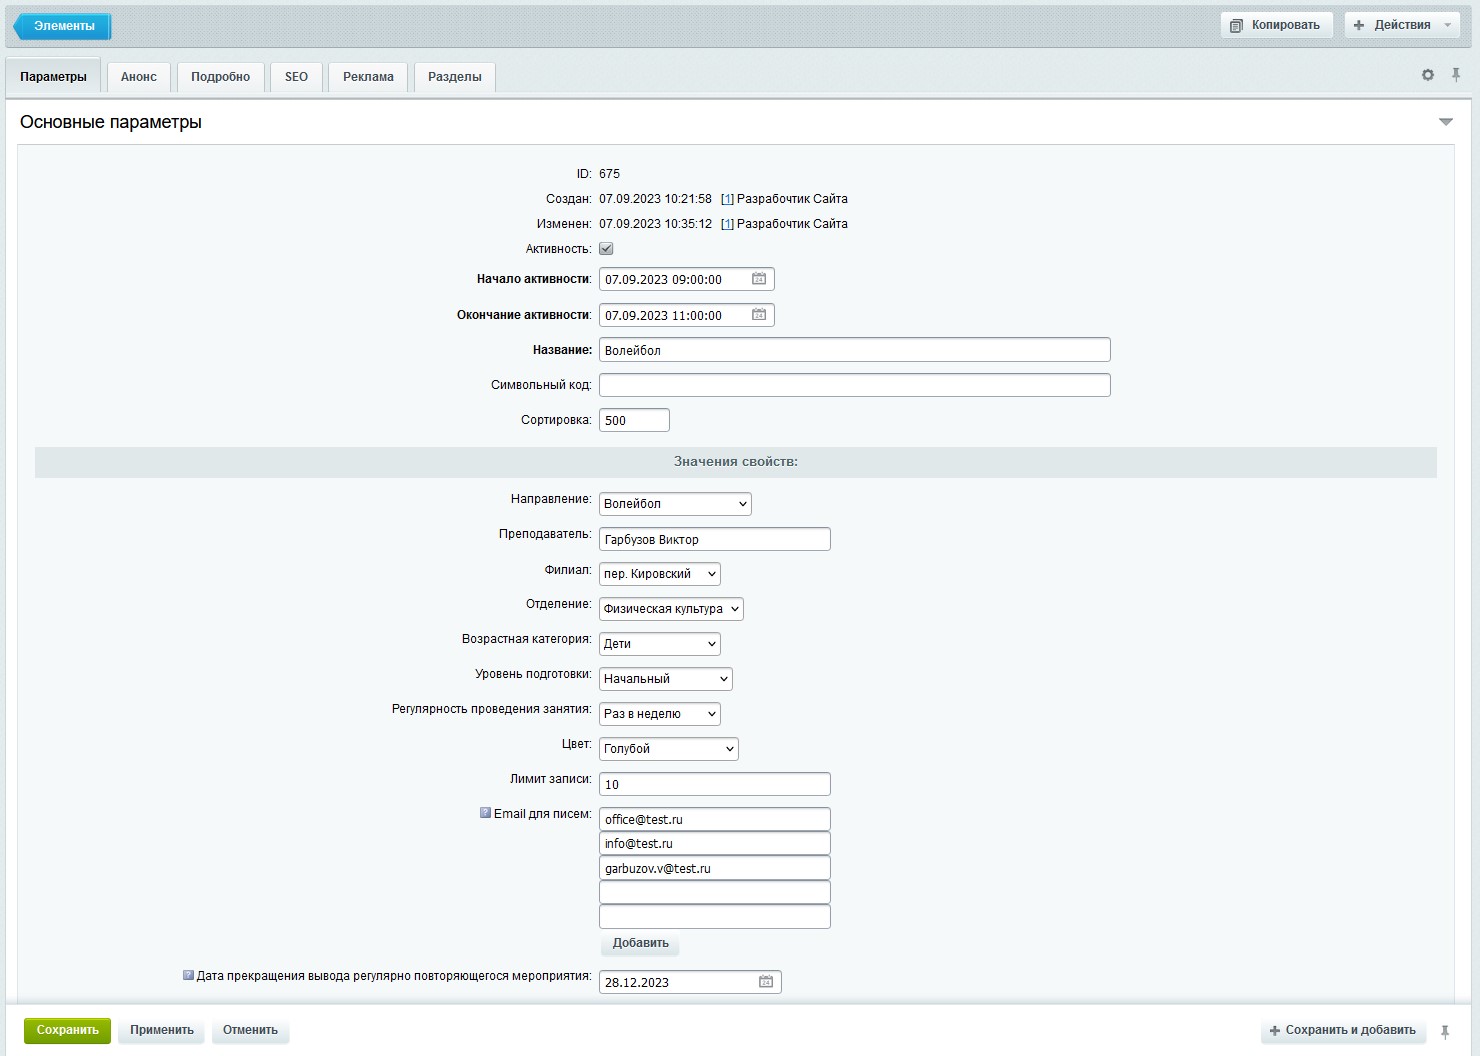Switch to the SEO tab
Viewport: 1480px width, 1056px height.
(296, 77)
